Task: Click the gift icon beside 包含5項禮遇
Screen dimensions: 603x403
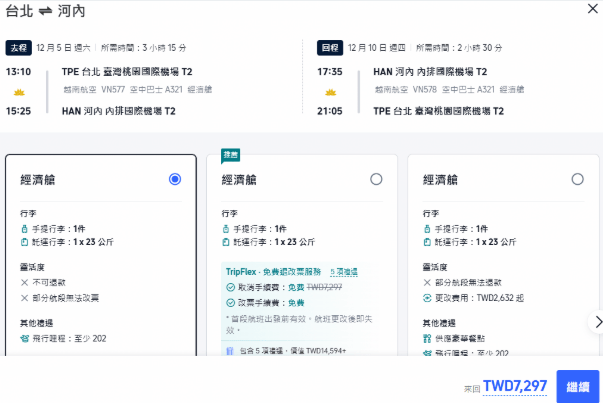Action: pyautogui.click(x=230, y=351)
